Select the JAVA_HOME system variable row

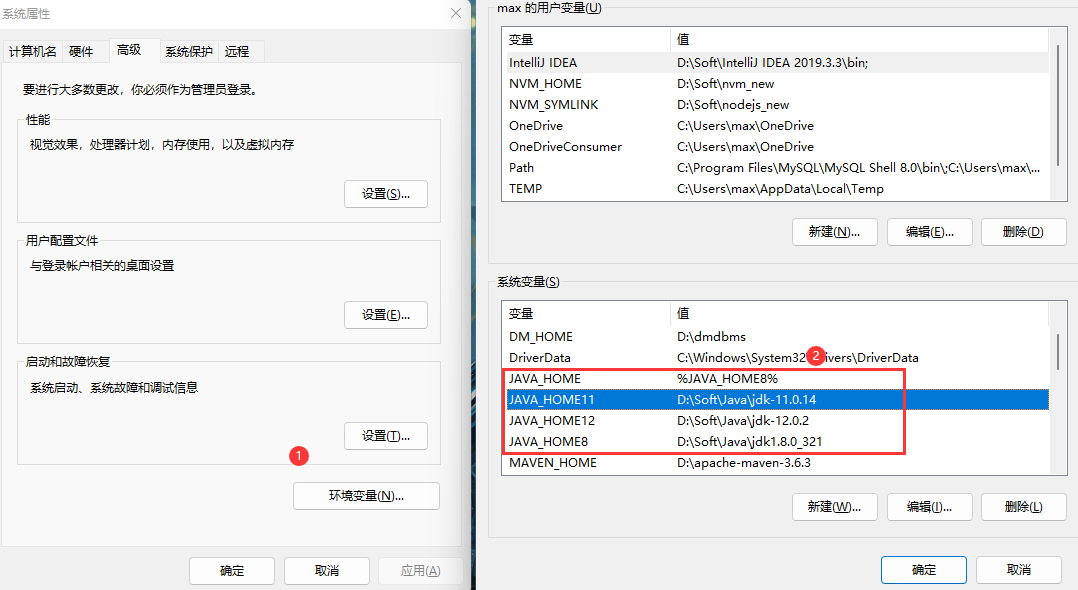click(x=776, y=379)
